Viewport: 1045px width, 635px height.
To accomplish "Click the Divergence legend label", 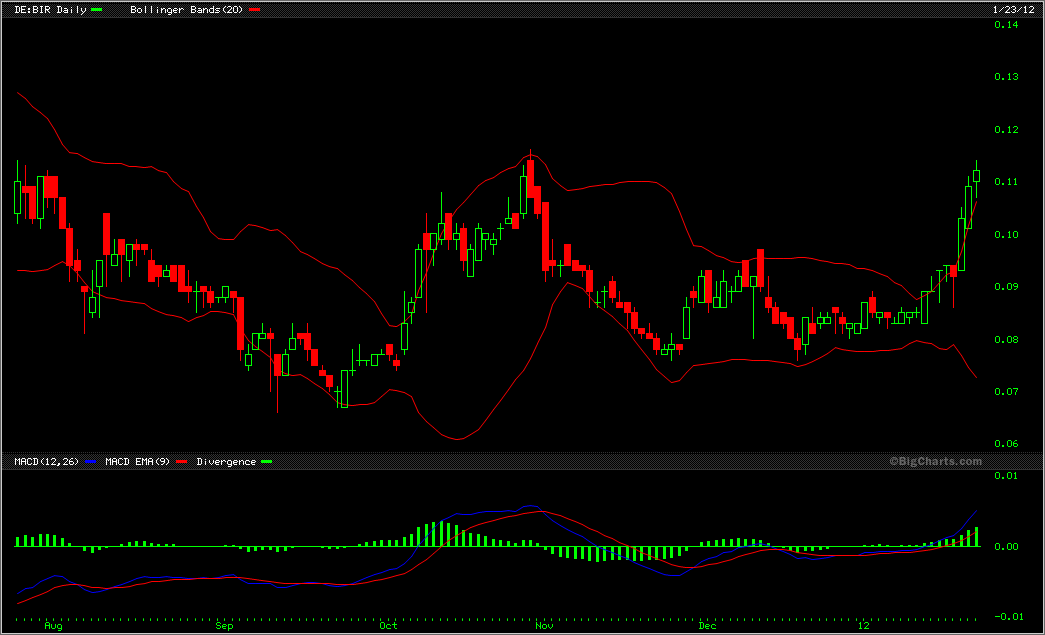I will point(226,461).
